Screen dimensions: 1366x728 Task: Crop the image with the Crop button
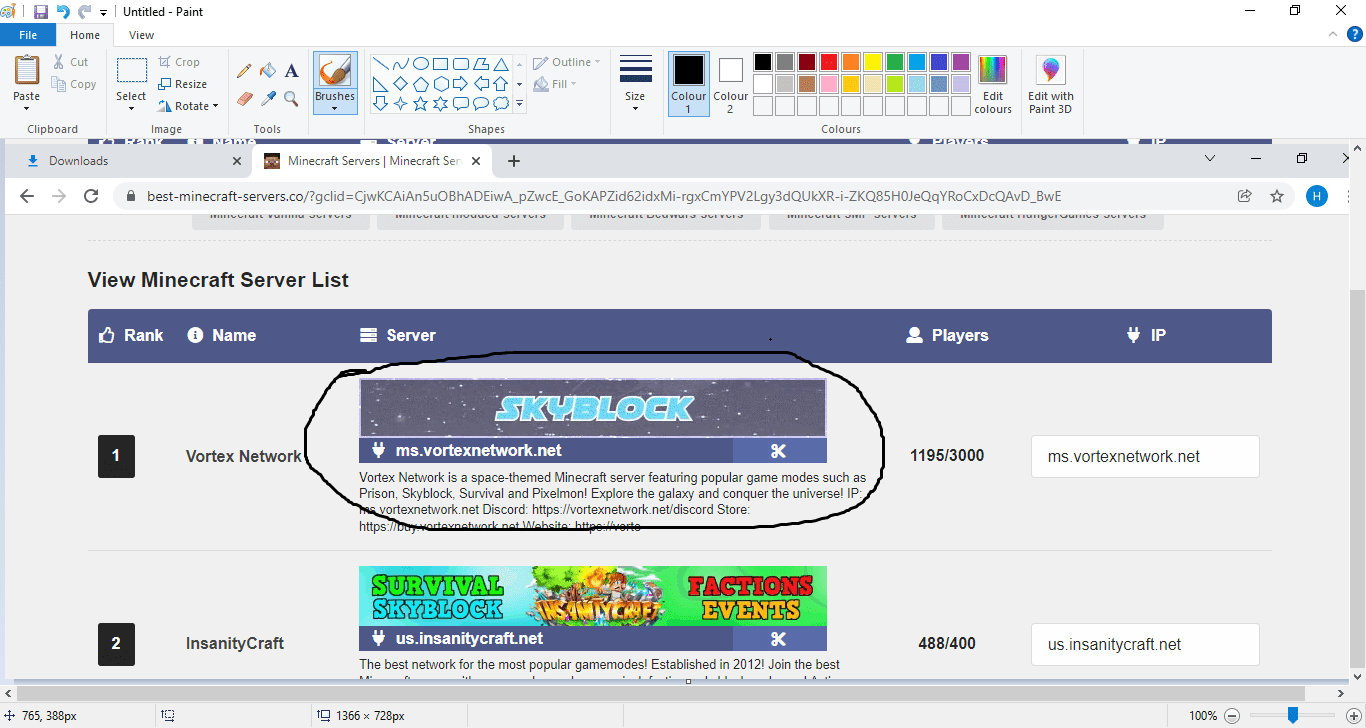180,62
